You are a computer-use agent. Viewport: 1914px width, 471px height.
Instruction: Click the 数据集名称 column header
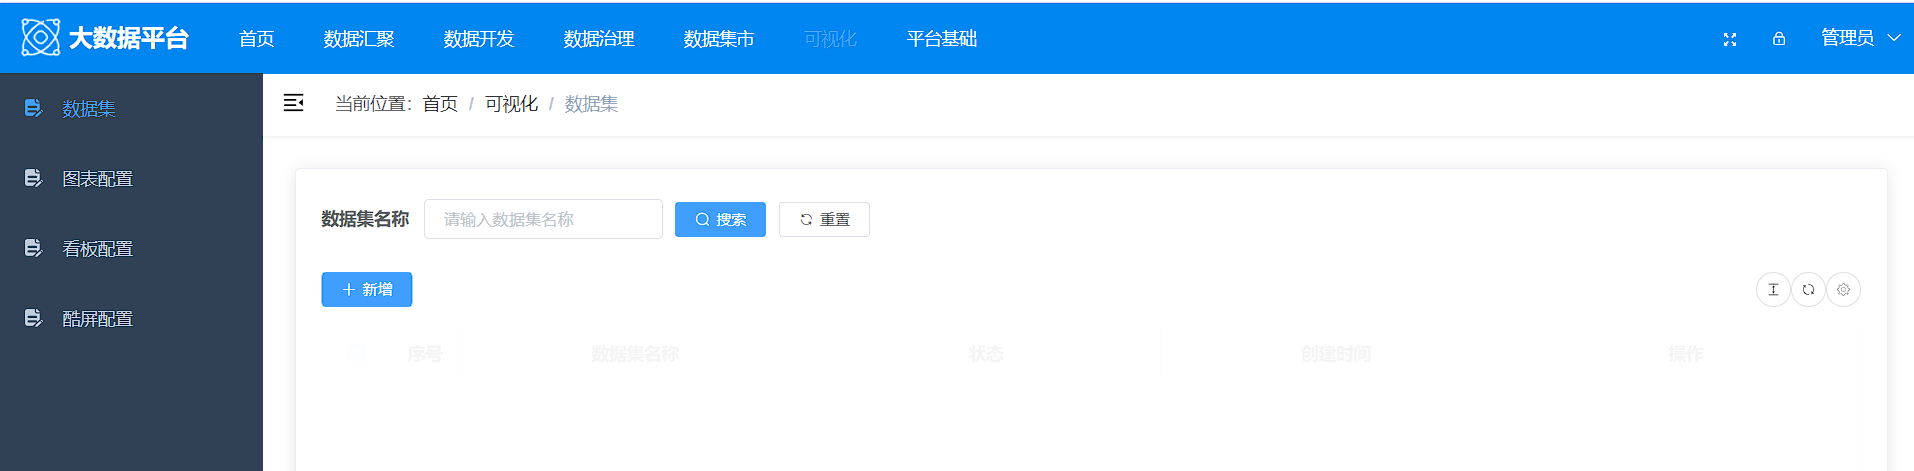635,354
